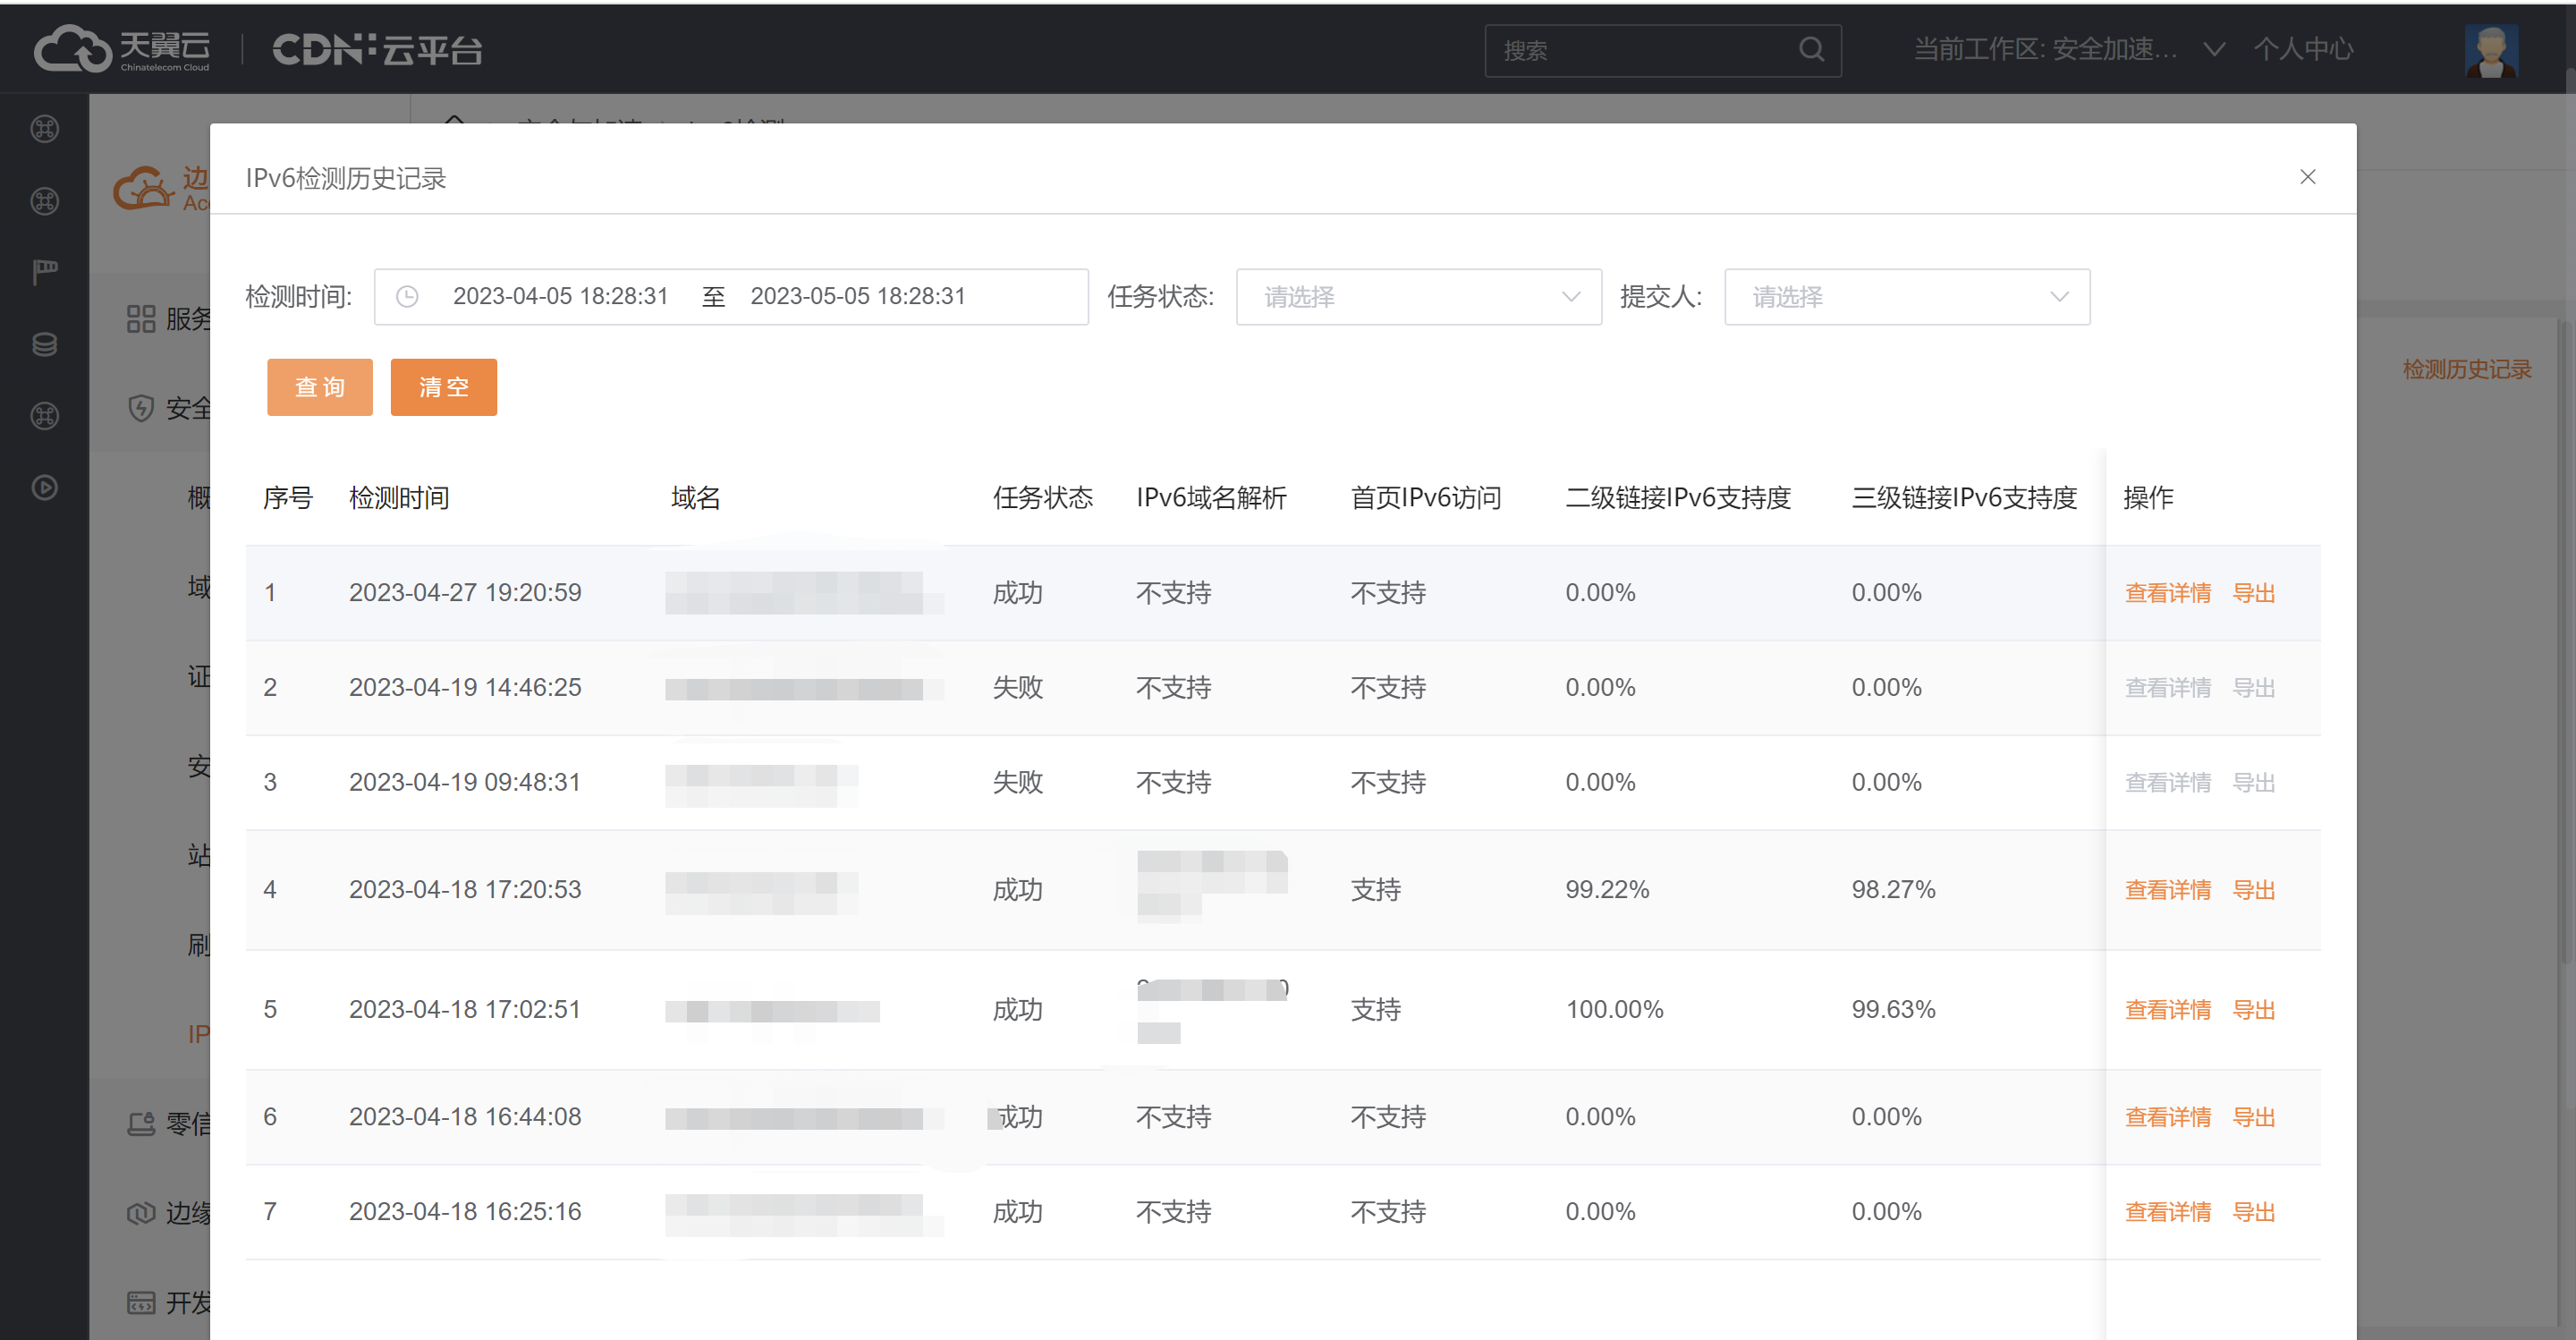This screenshot has width=2576, height=1340.
Task: Click the flag icon in sidebar
Action: coord(45,272)
